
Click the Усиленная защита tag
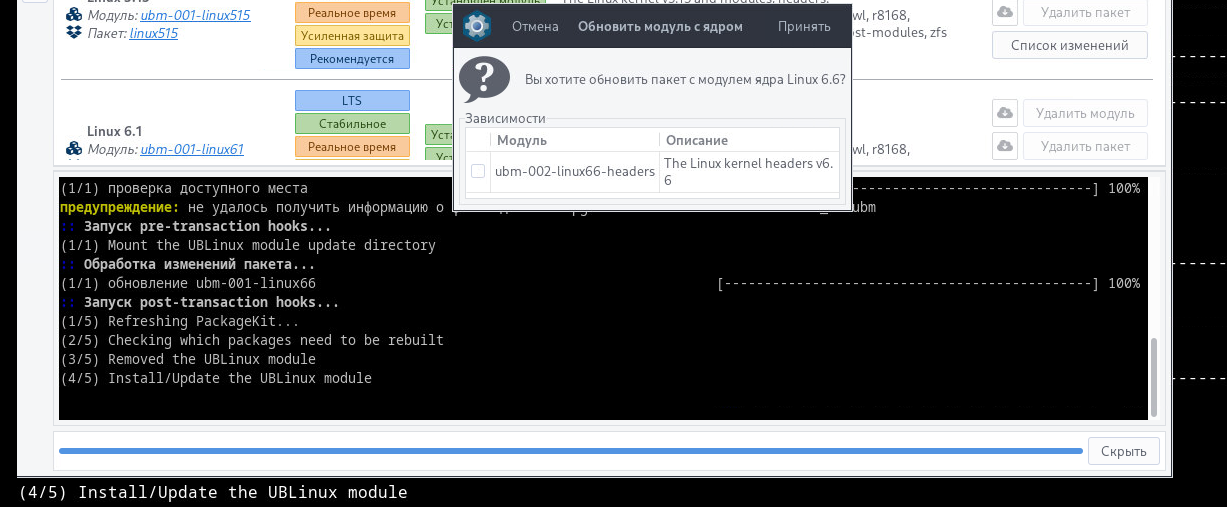pyautogui.click(x=352, y=36)
